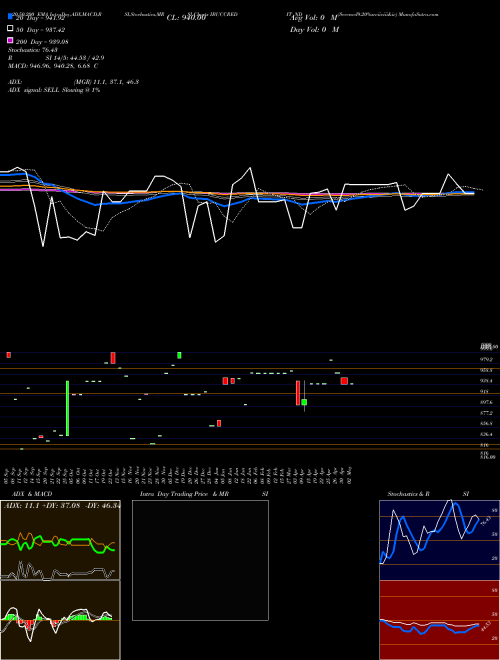The image size is (500, 660).
Task: Click the 'Avg Vol: 0 M' label
Action: click(314, 18)
